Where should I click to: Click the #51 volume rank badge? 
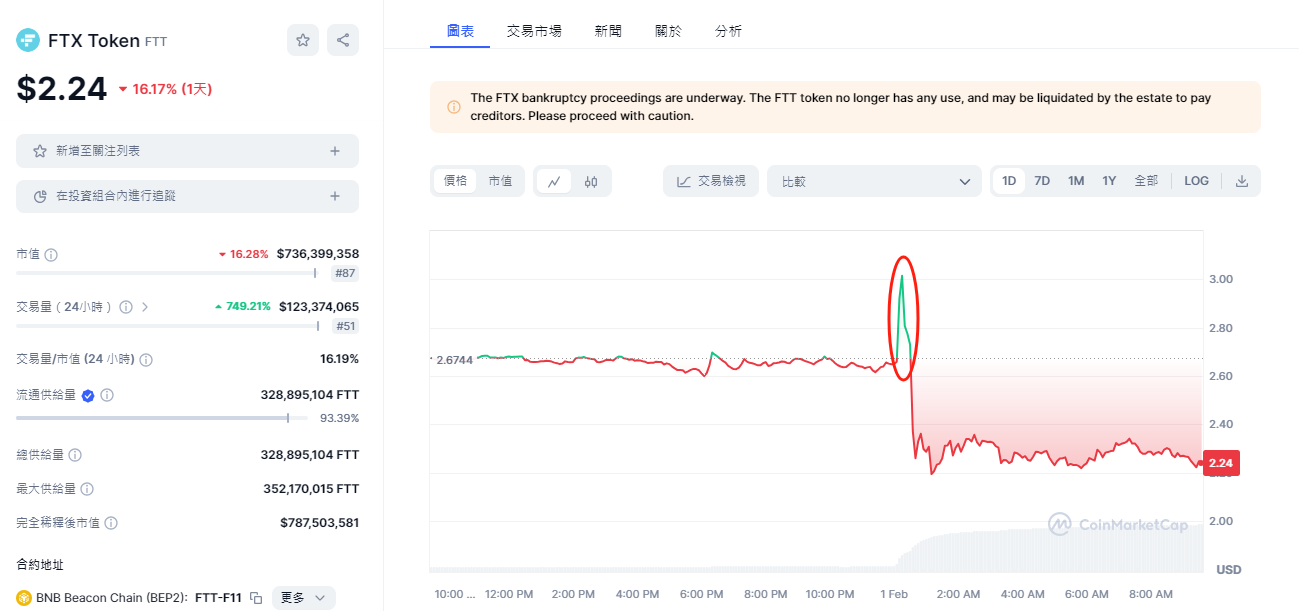pos(345,326)
